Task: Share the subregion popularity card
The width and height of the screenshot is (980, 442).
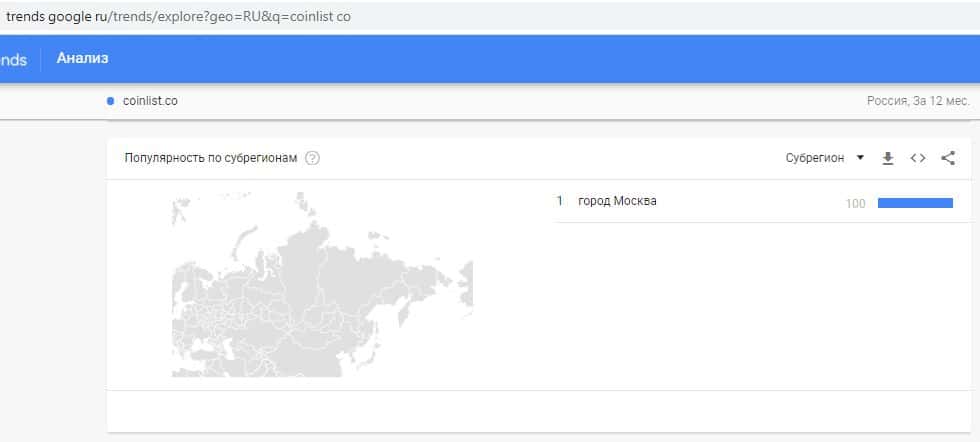Action: click(948, 158)
